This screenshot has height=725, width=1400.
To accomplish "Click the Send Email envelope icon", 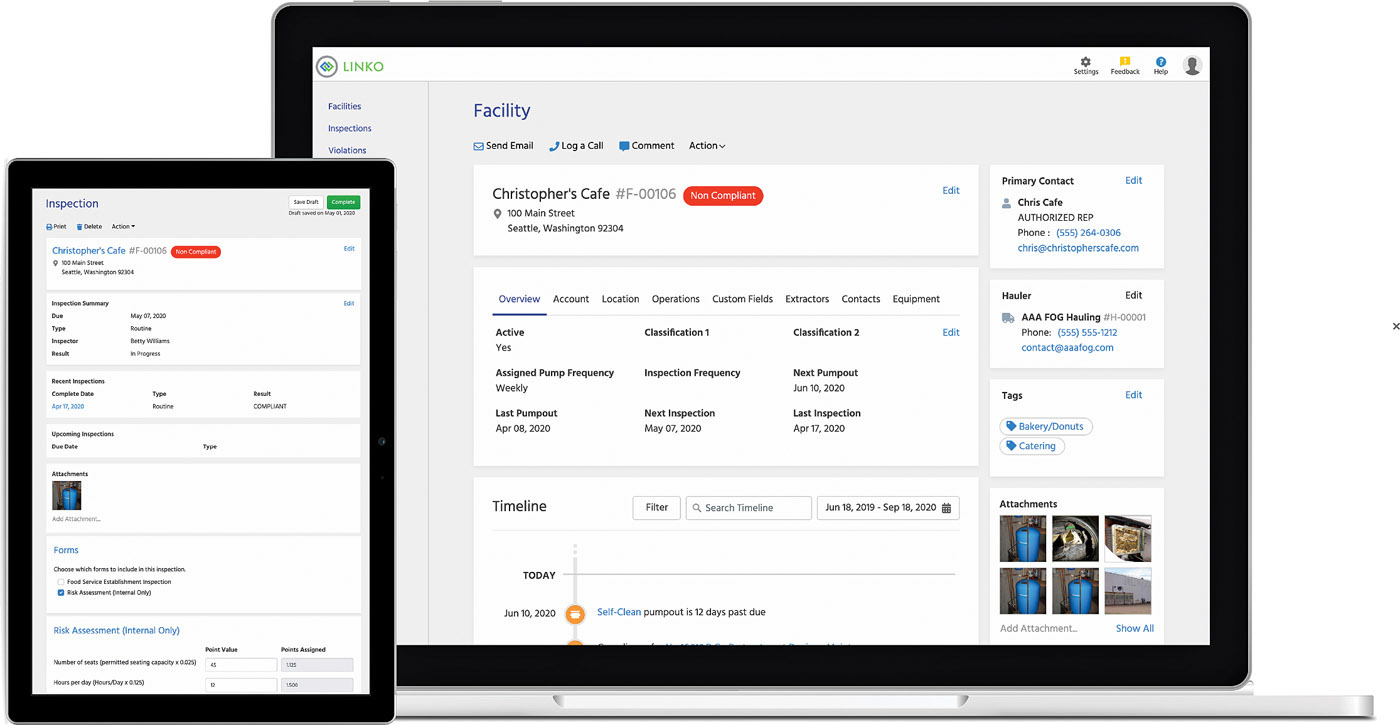I will point(478,146).
